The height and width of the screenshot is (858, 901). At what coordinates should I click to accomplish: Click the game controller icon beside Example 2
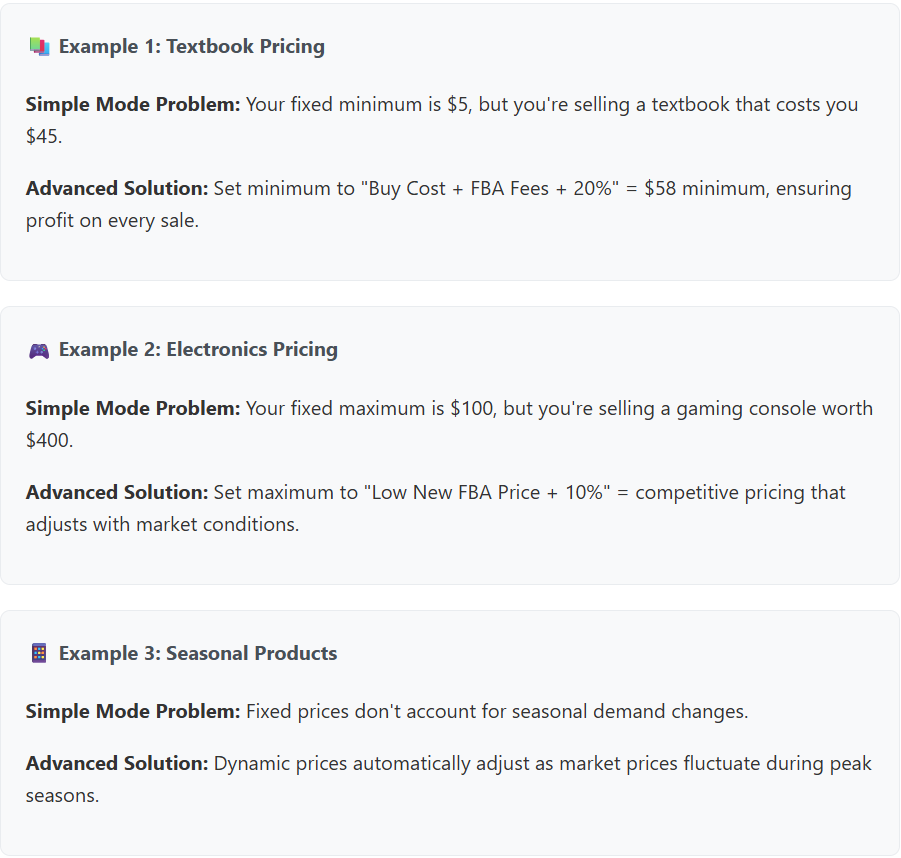(x=39, y=350)
